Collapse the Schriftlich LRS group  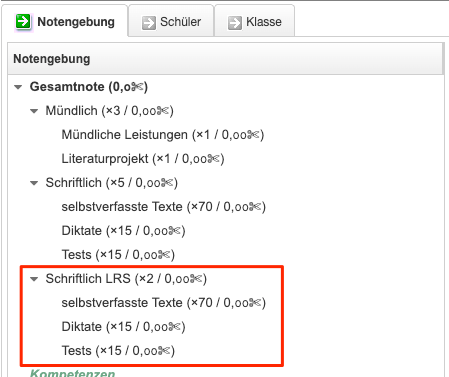[34, 279]
